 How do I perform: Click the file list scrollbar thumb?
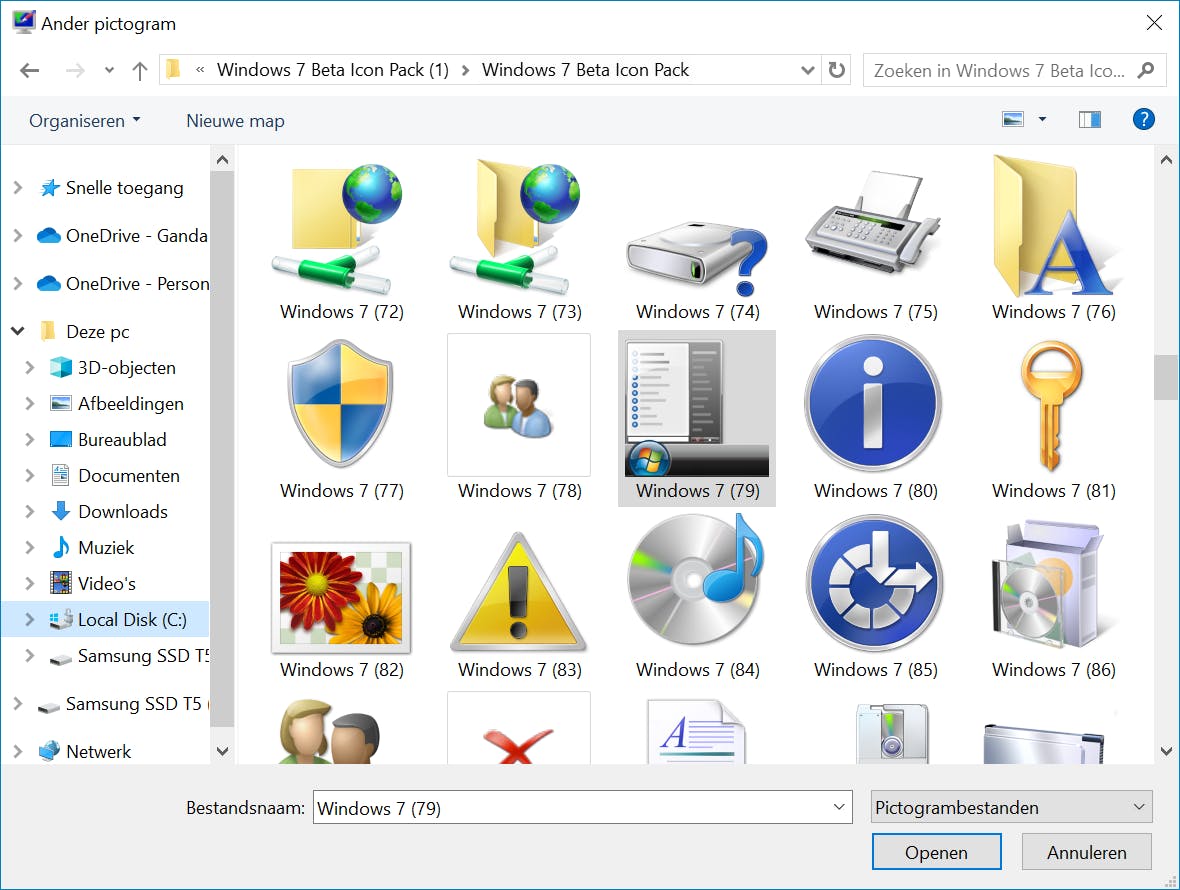[x=1166, y=376]
